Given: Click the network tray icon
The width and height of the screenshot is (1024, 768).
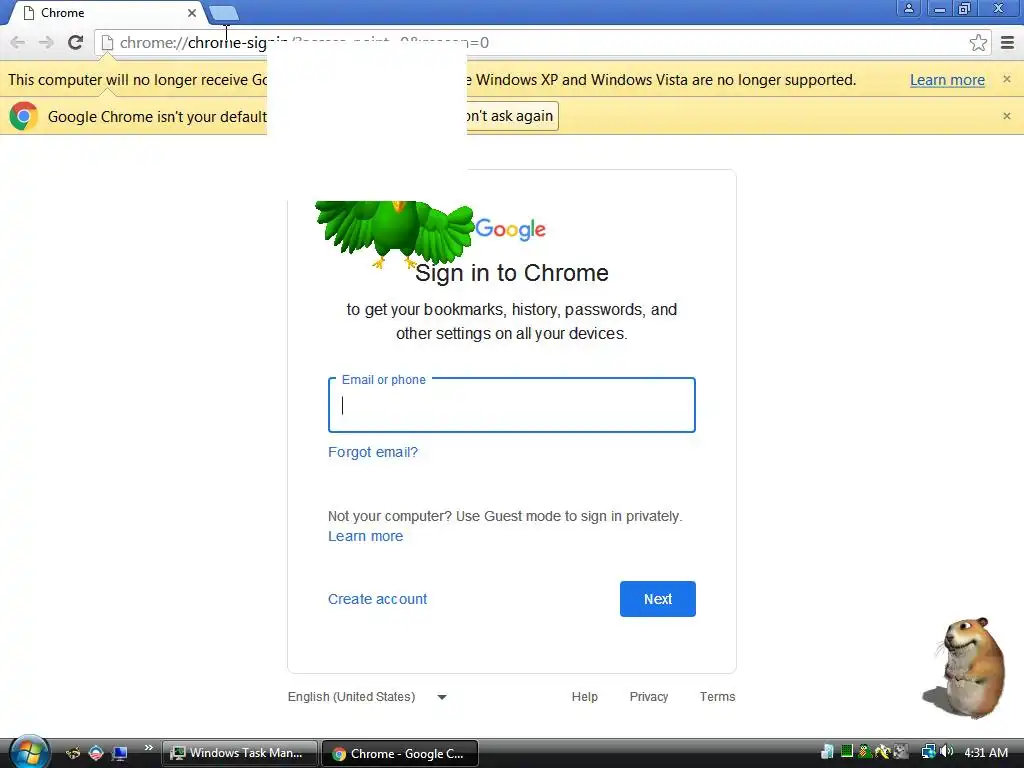Looking at the screenshot, I should pyautogui.click(x=927, y=752).
